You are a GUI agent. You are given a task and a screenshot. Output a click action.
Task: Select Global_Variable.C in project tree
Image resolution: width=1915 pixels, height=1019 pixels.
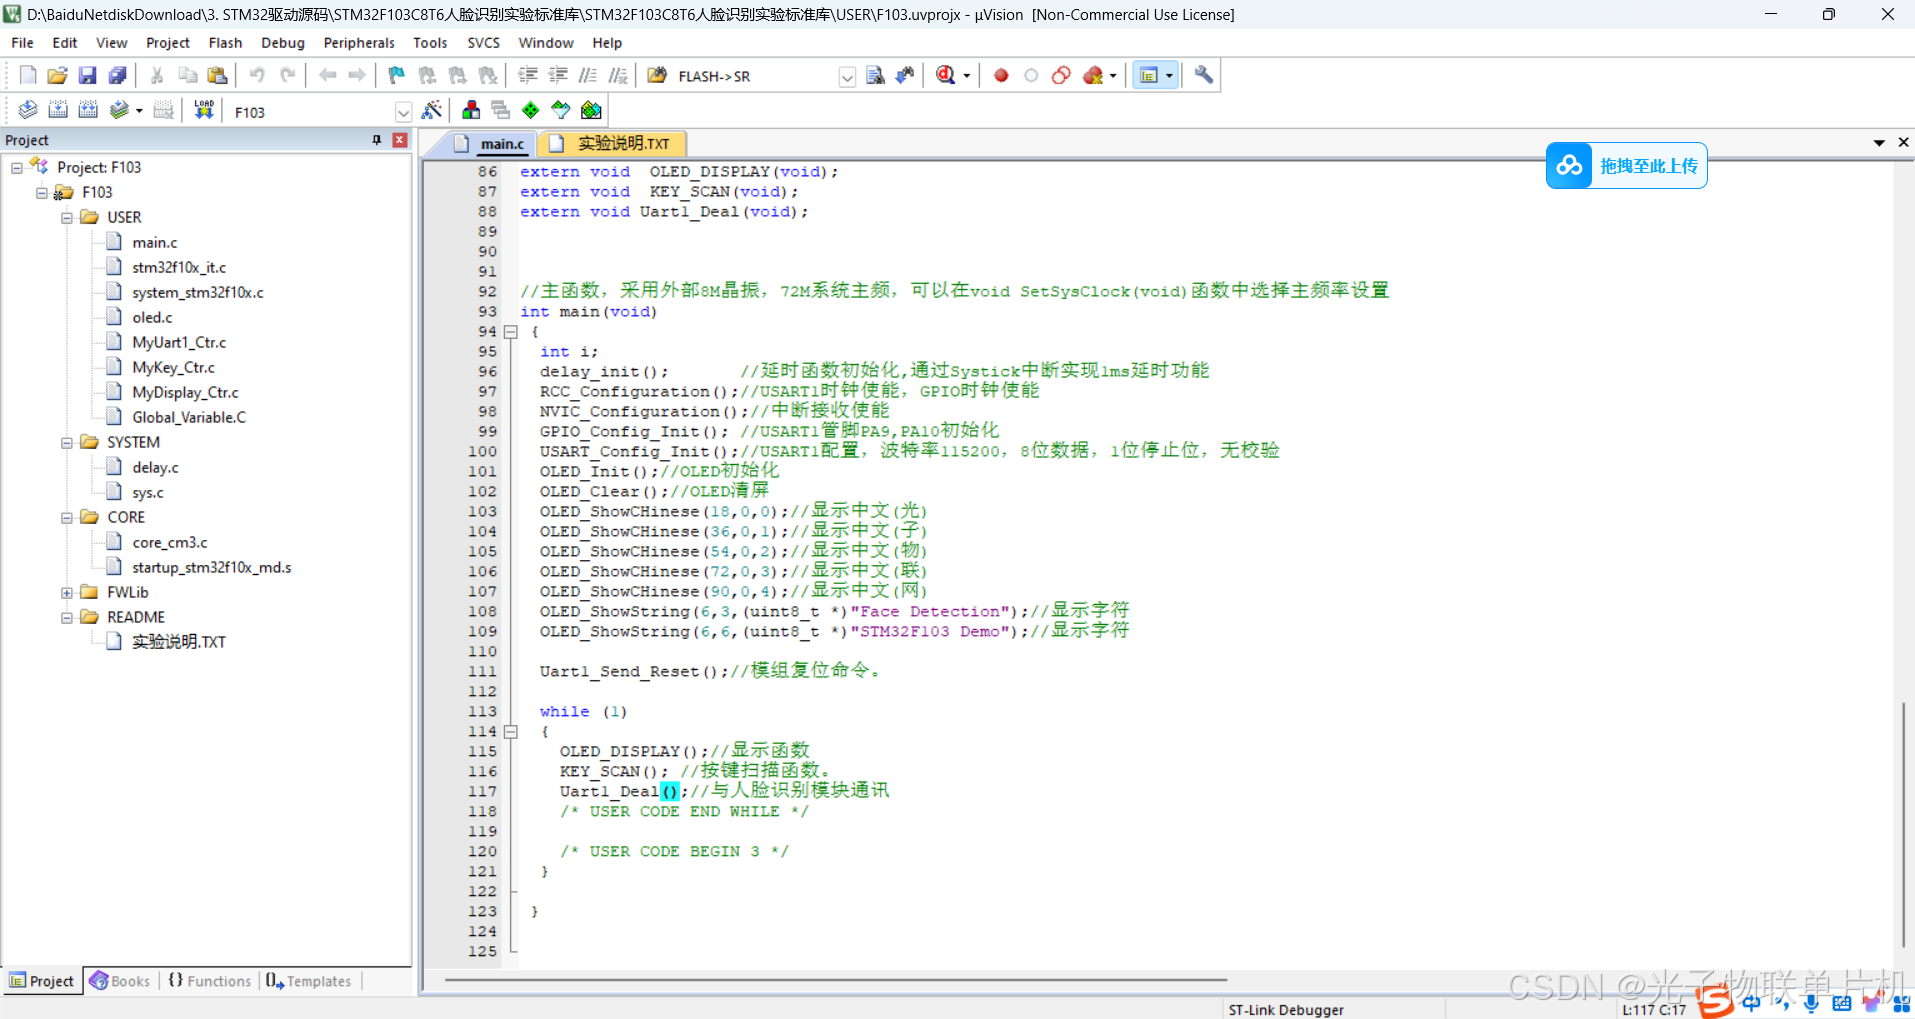[189, 418]
